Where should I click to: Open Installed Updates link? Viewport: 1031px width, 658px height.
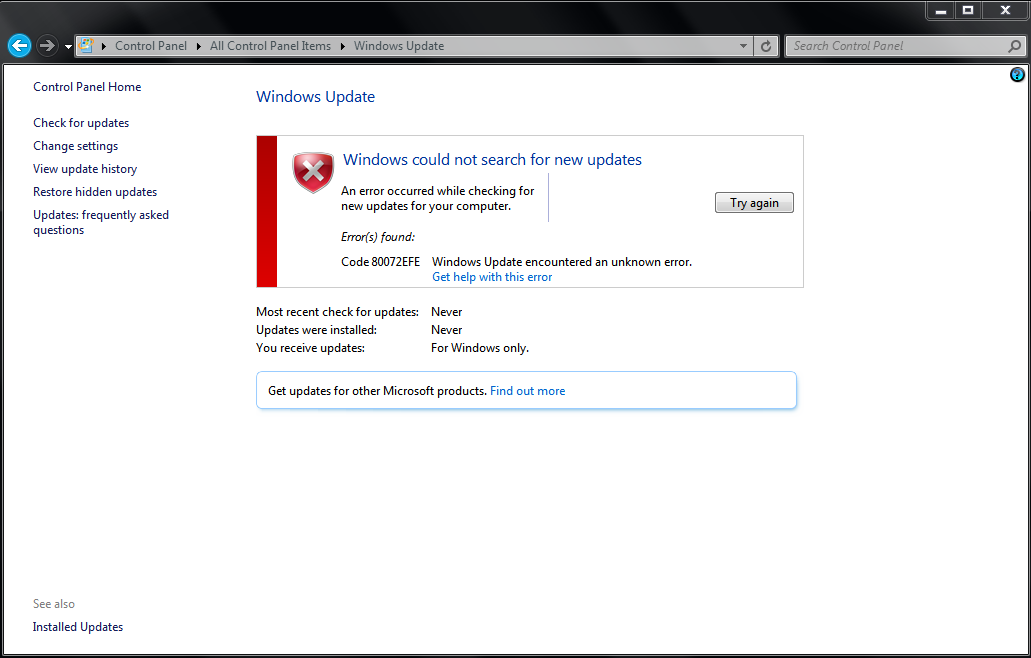pos(78,627)
